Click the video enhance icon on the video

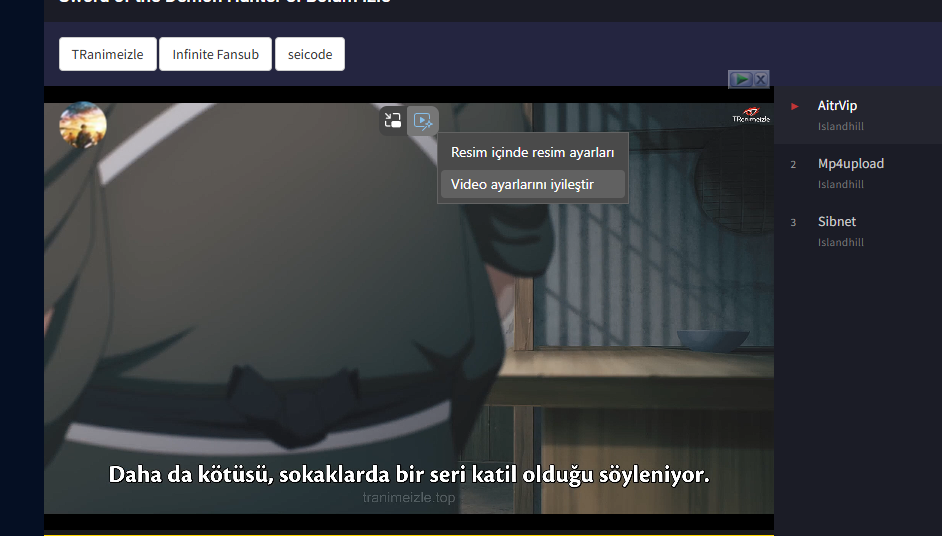(x=422, y=121)
